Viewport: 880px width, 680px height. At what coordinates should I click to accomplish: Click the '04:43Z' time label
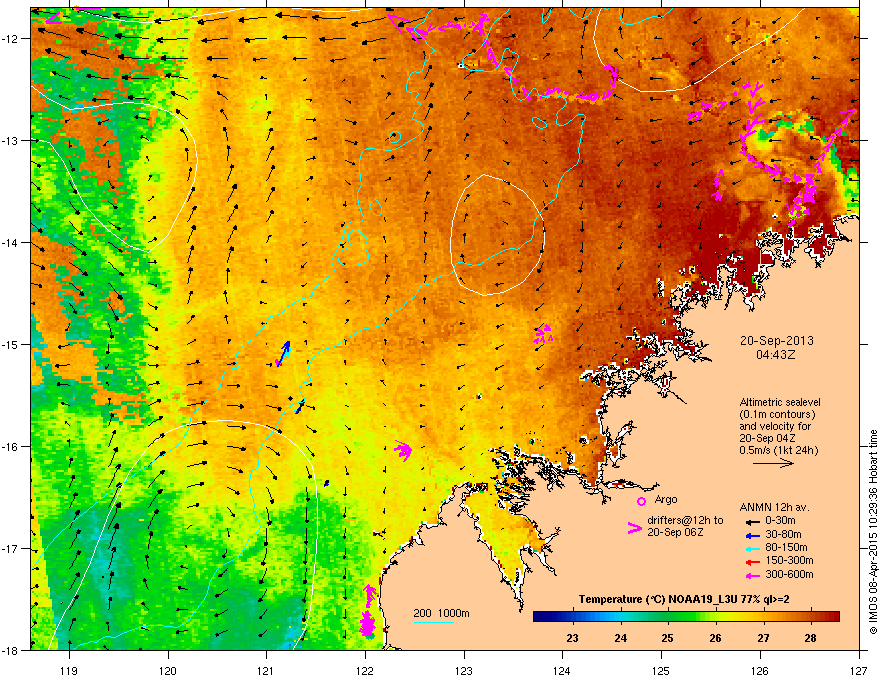[776, 355]
